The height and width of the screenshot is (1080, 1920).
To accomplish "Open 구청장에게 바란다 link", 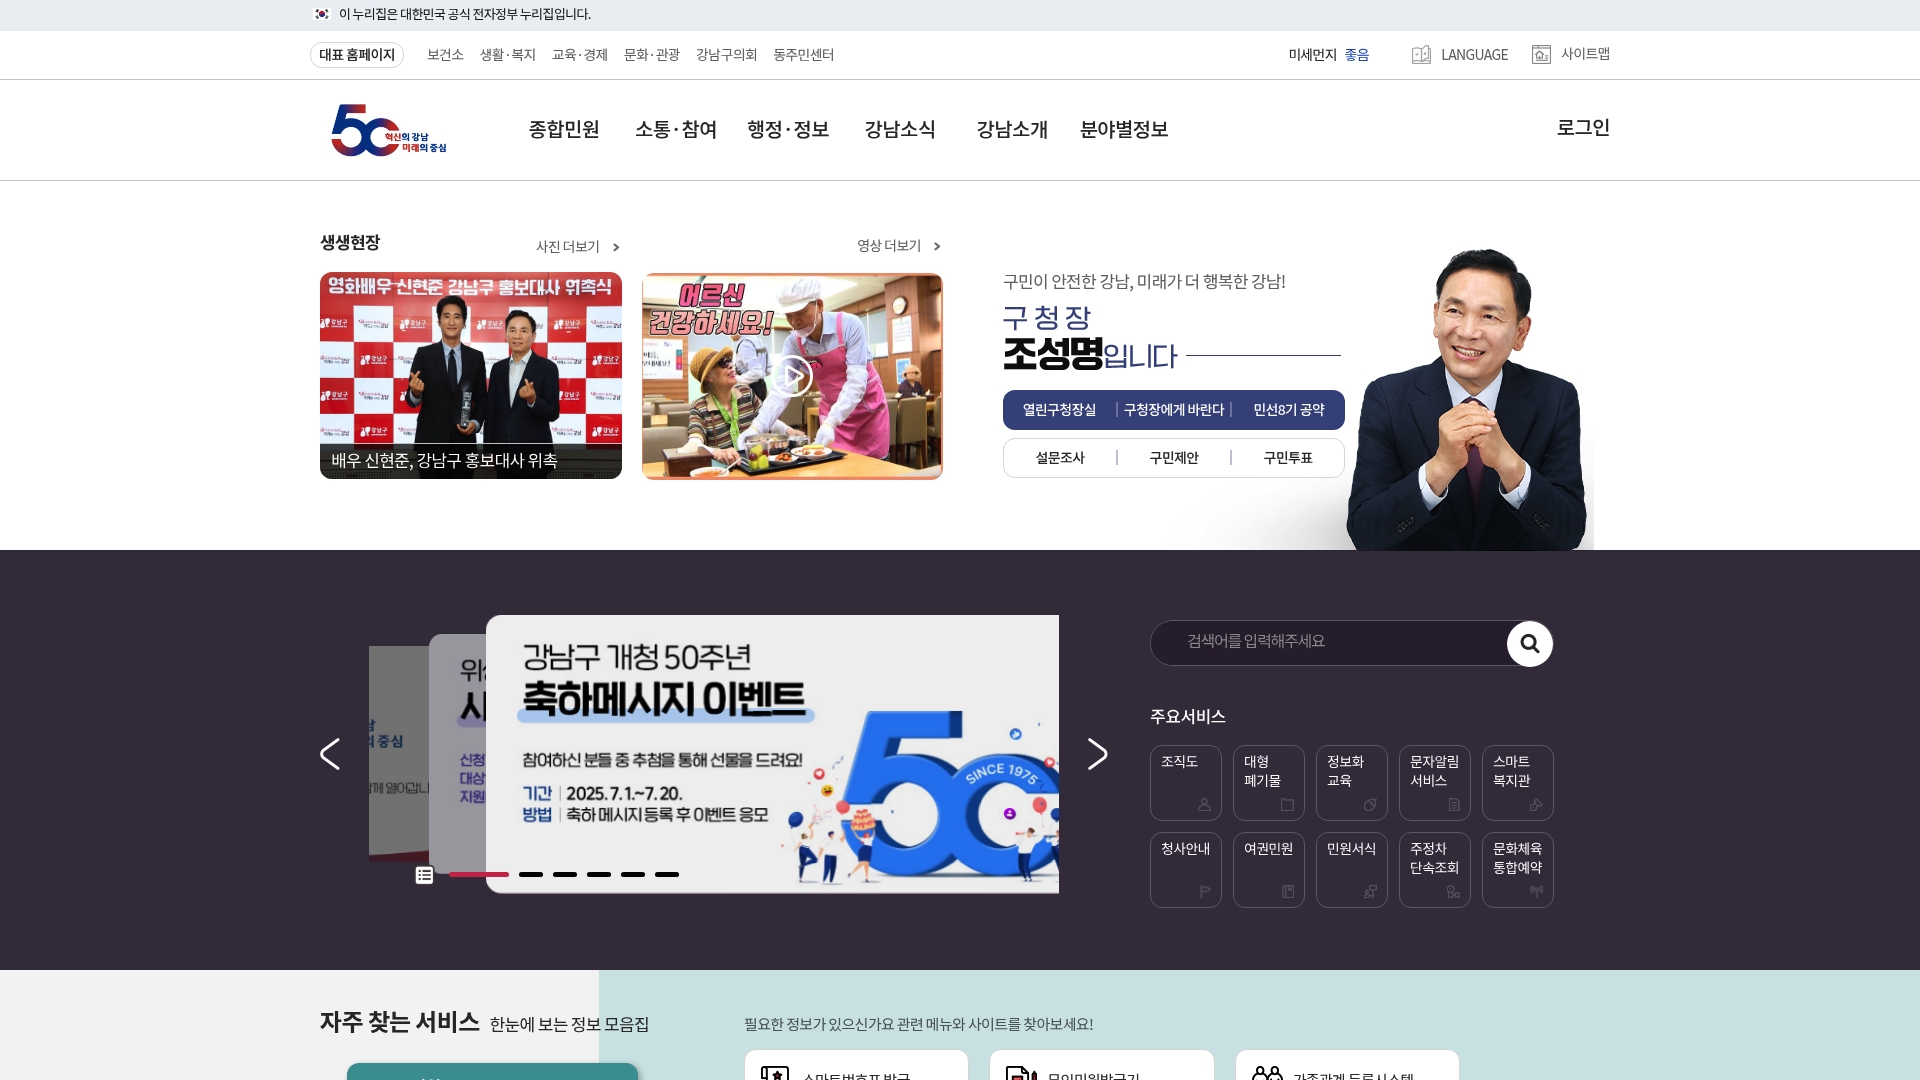I will [x=1174, y=410].
